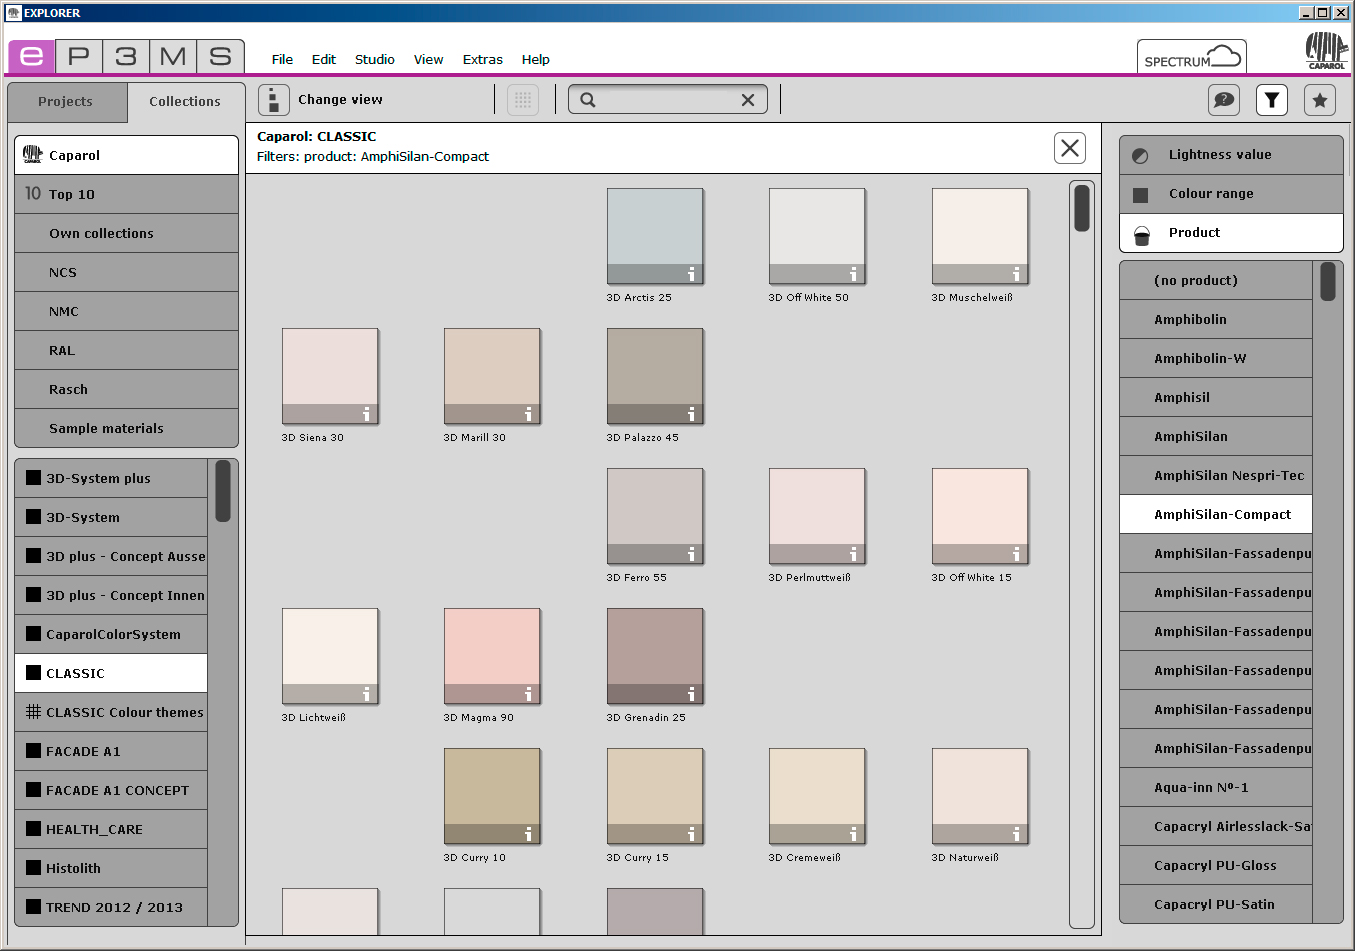Open the View menu

click(x=428, y=59)
